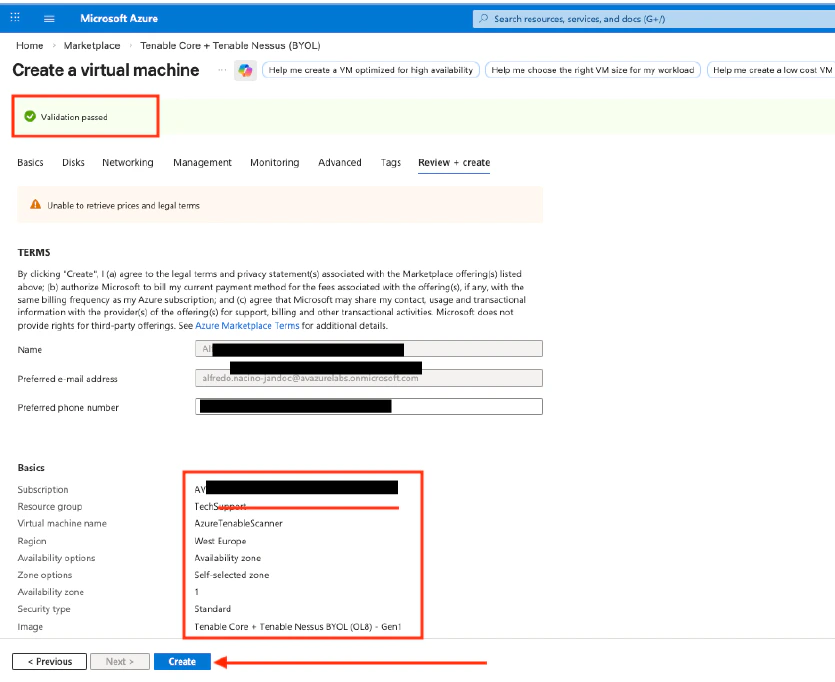Image resolution: width=835 pixels, height=682 pixels.
Task: Click the app launcher grid icon
Action: pos(14,17)
